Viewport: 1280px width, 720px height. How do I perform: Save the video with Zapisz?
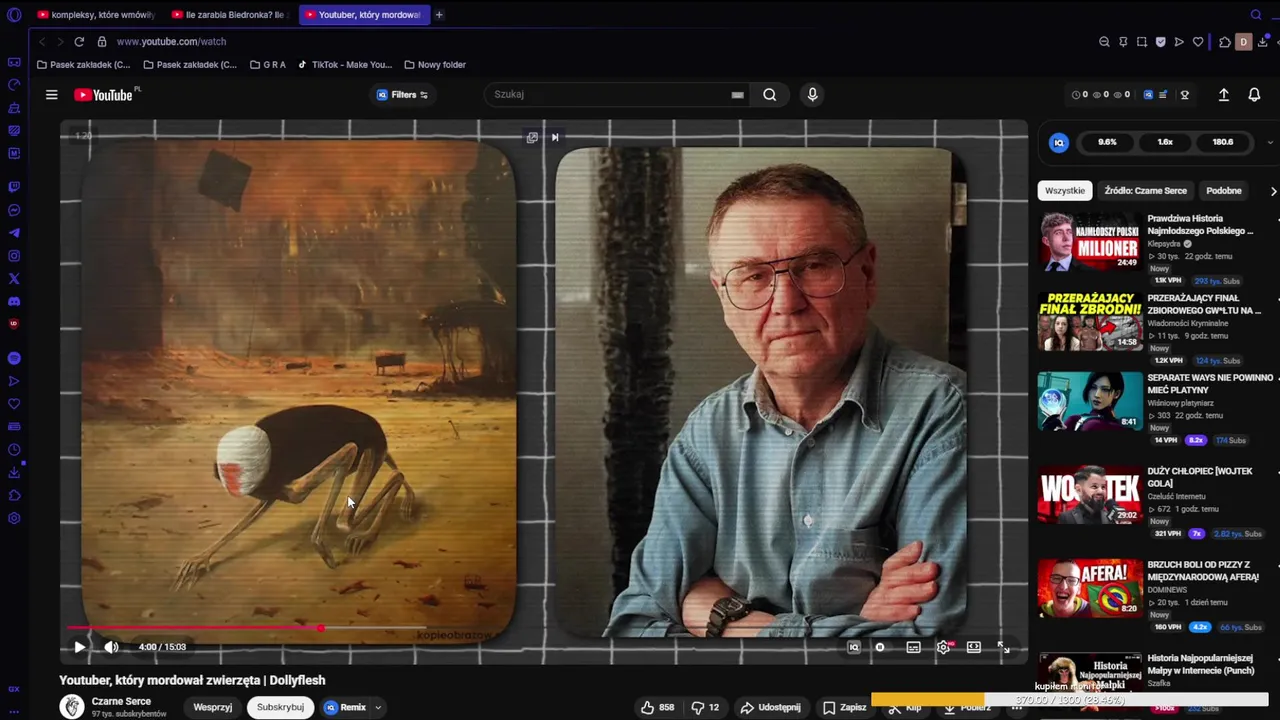[x=844, y=707]
